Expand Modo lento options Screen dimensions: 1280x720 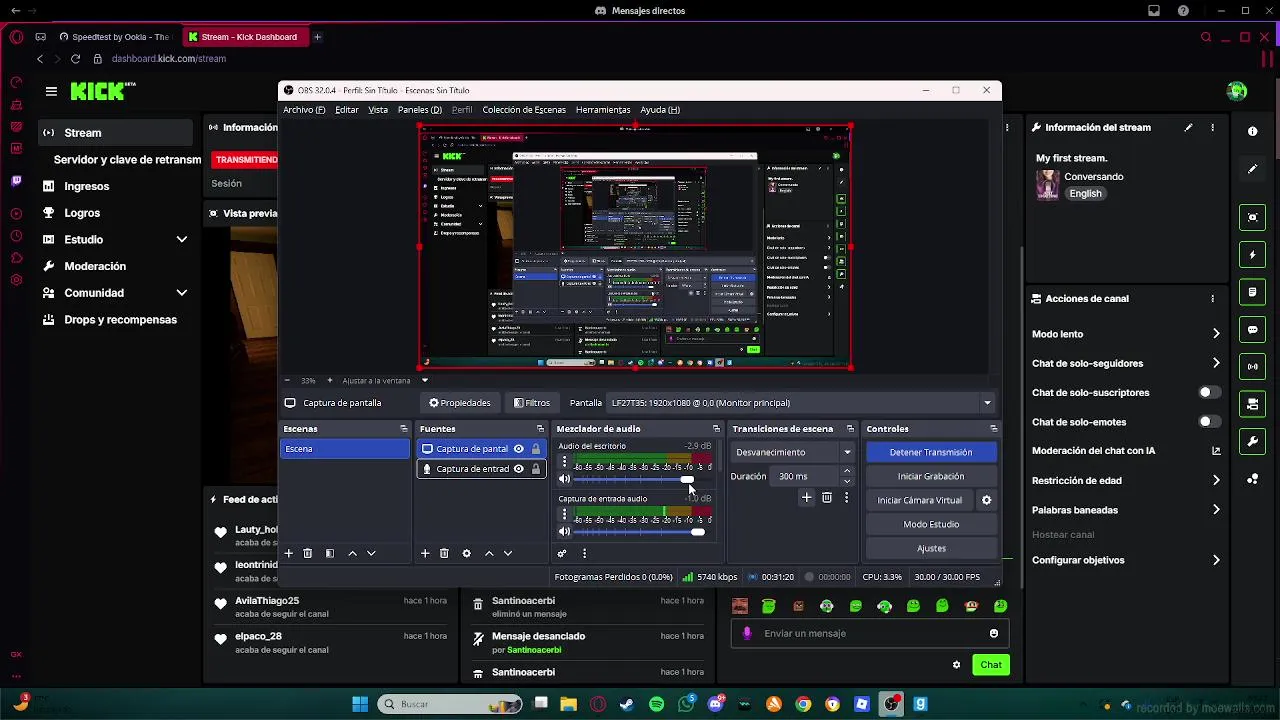(x=1216, y=334)
